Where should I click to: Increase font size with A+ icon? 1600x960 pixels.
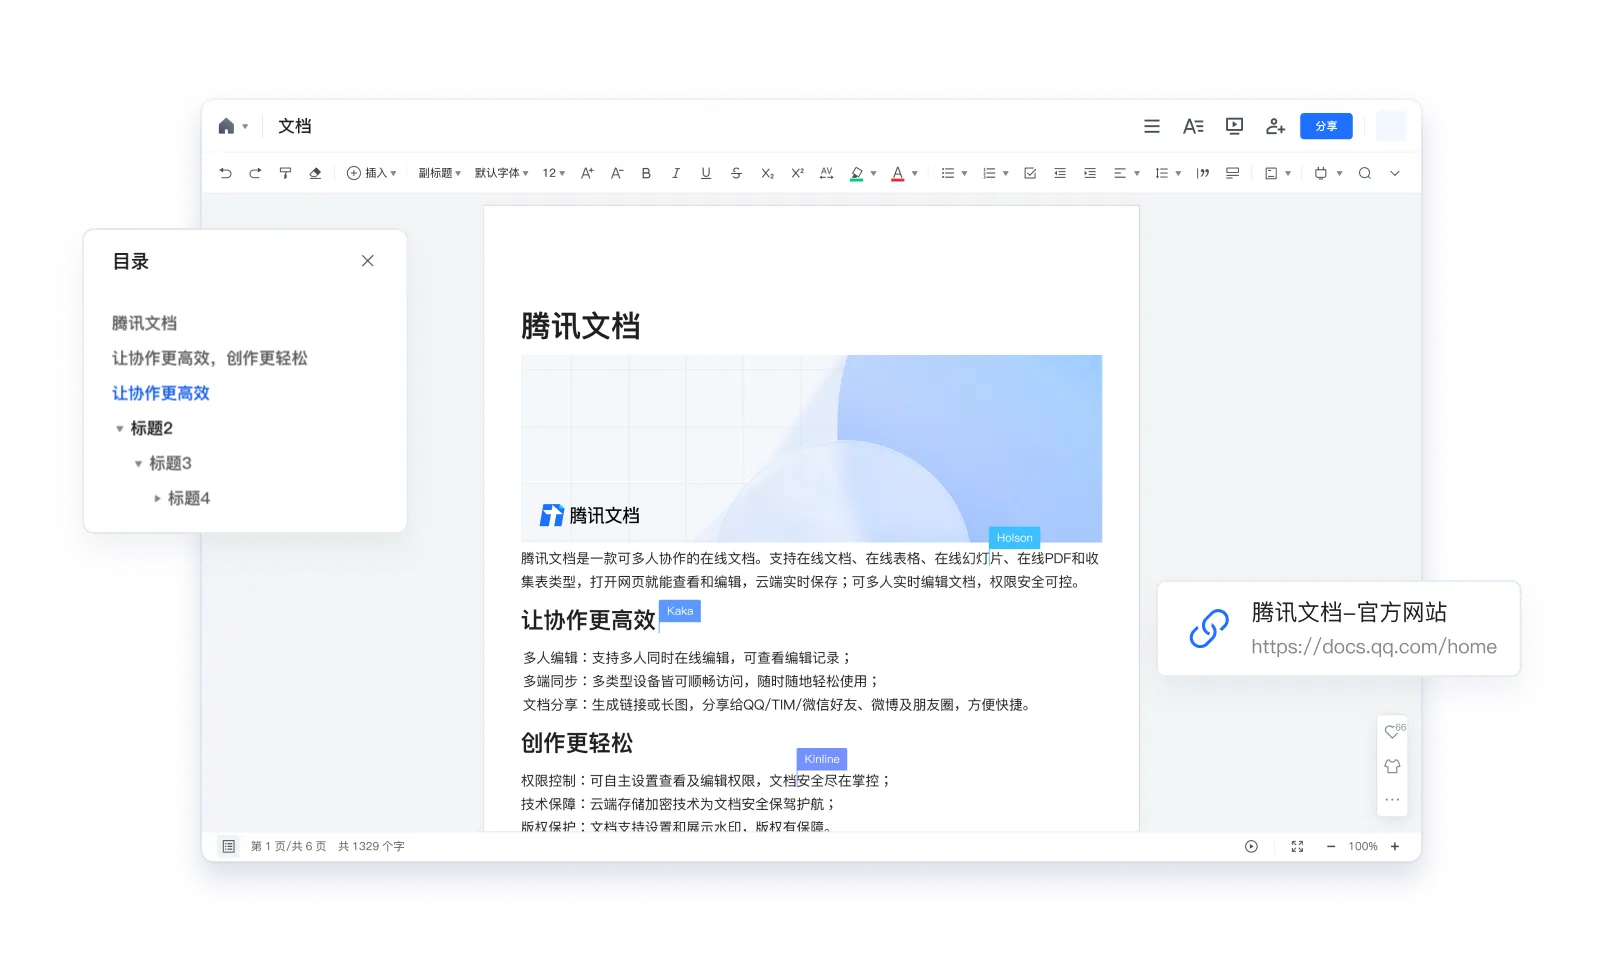[587, 173]
